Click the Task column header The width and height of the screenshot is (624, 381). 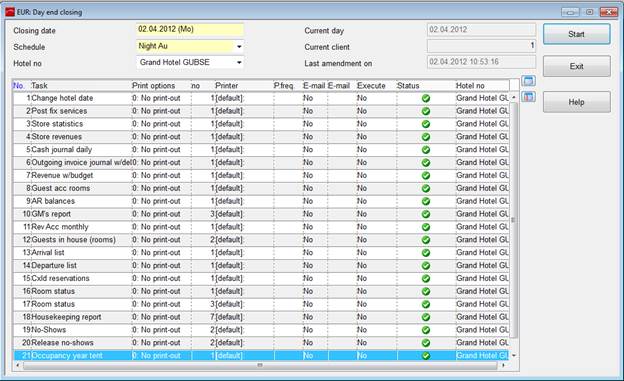(x=81, y=86)
